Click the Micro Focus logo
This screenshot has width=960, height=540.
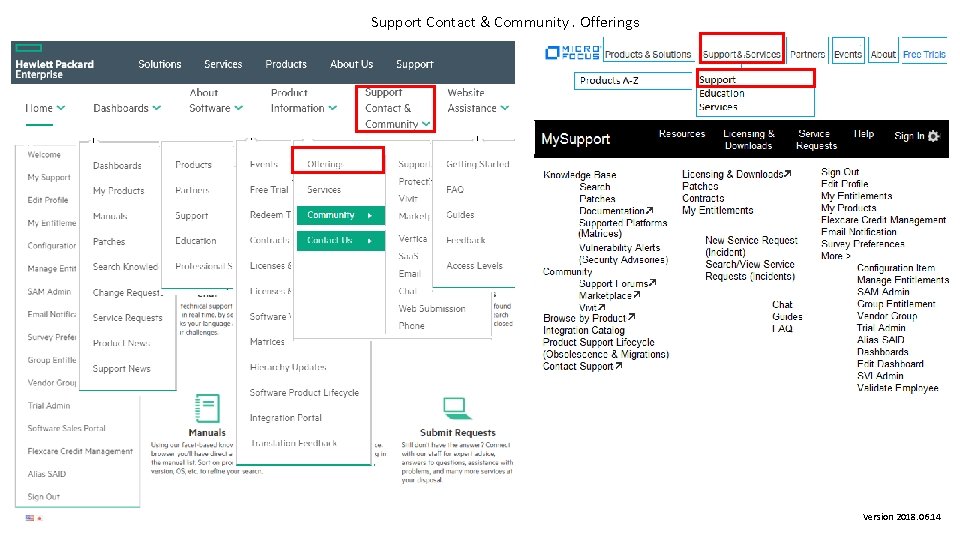click(x=572, y=53)
